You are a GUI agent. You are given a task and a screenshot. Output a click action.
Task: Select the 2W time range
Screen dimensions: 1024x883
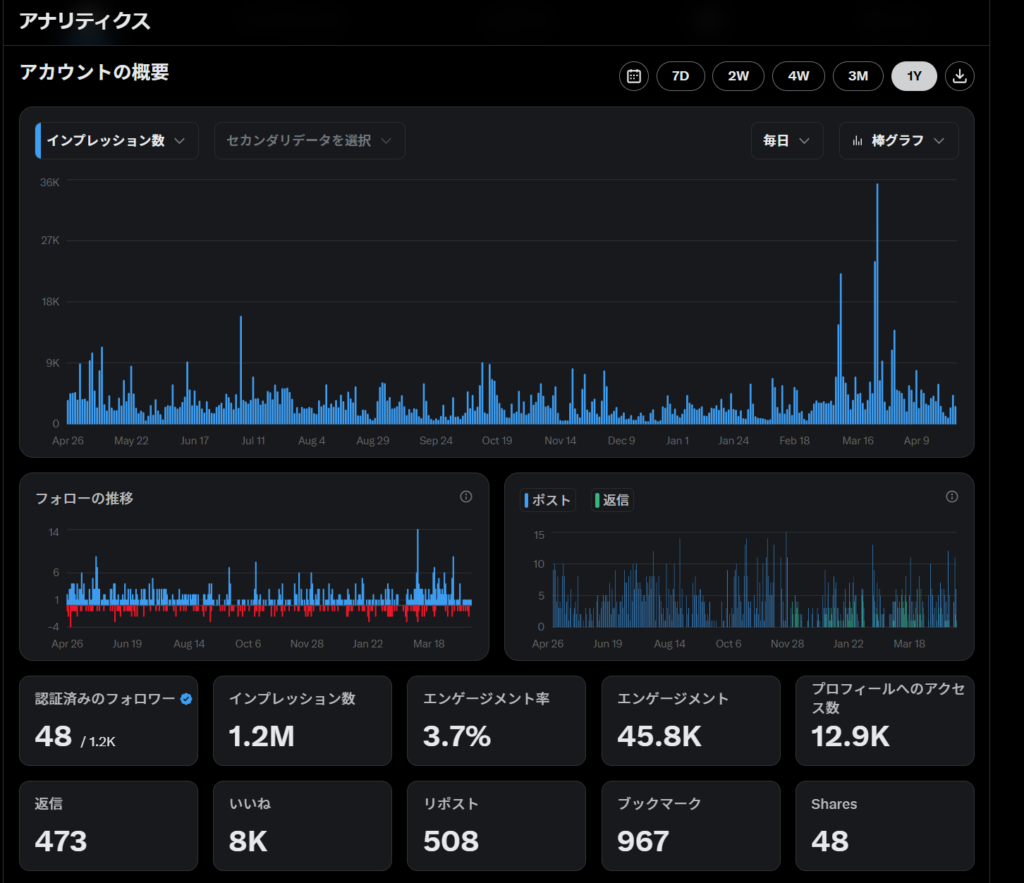738,76
